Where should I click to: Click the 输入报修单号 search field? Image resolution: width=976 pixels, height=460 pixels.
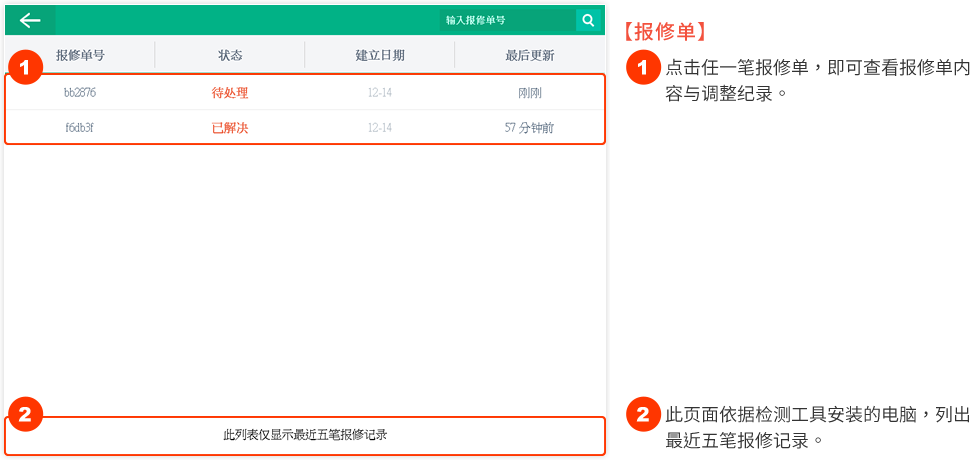[x=507, y=20]
